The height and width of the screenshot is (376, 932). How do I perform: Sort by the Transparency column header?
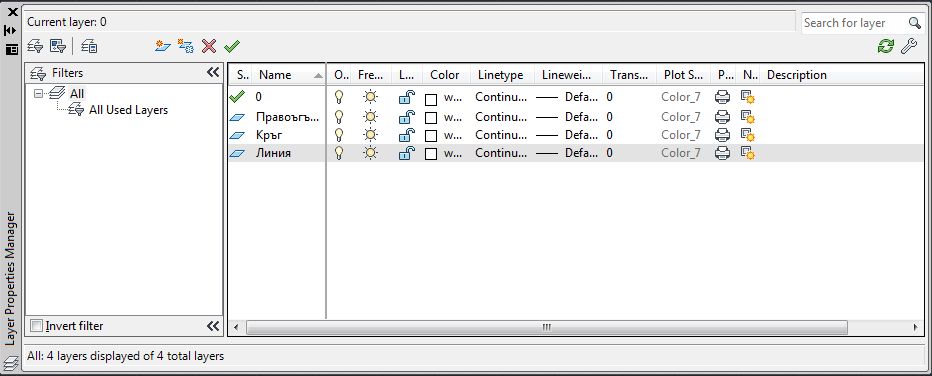coord(629,75)
